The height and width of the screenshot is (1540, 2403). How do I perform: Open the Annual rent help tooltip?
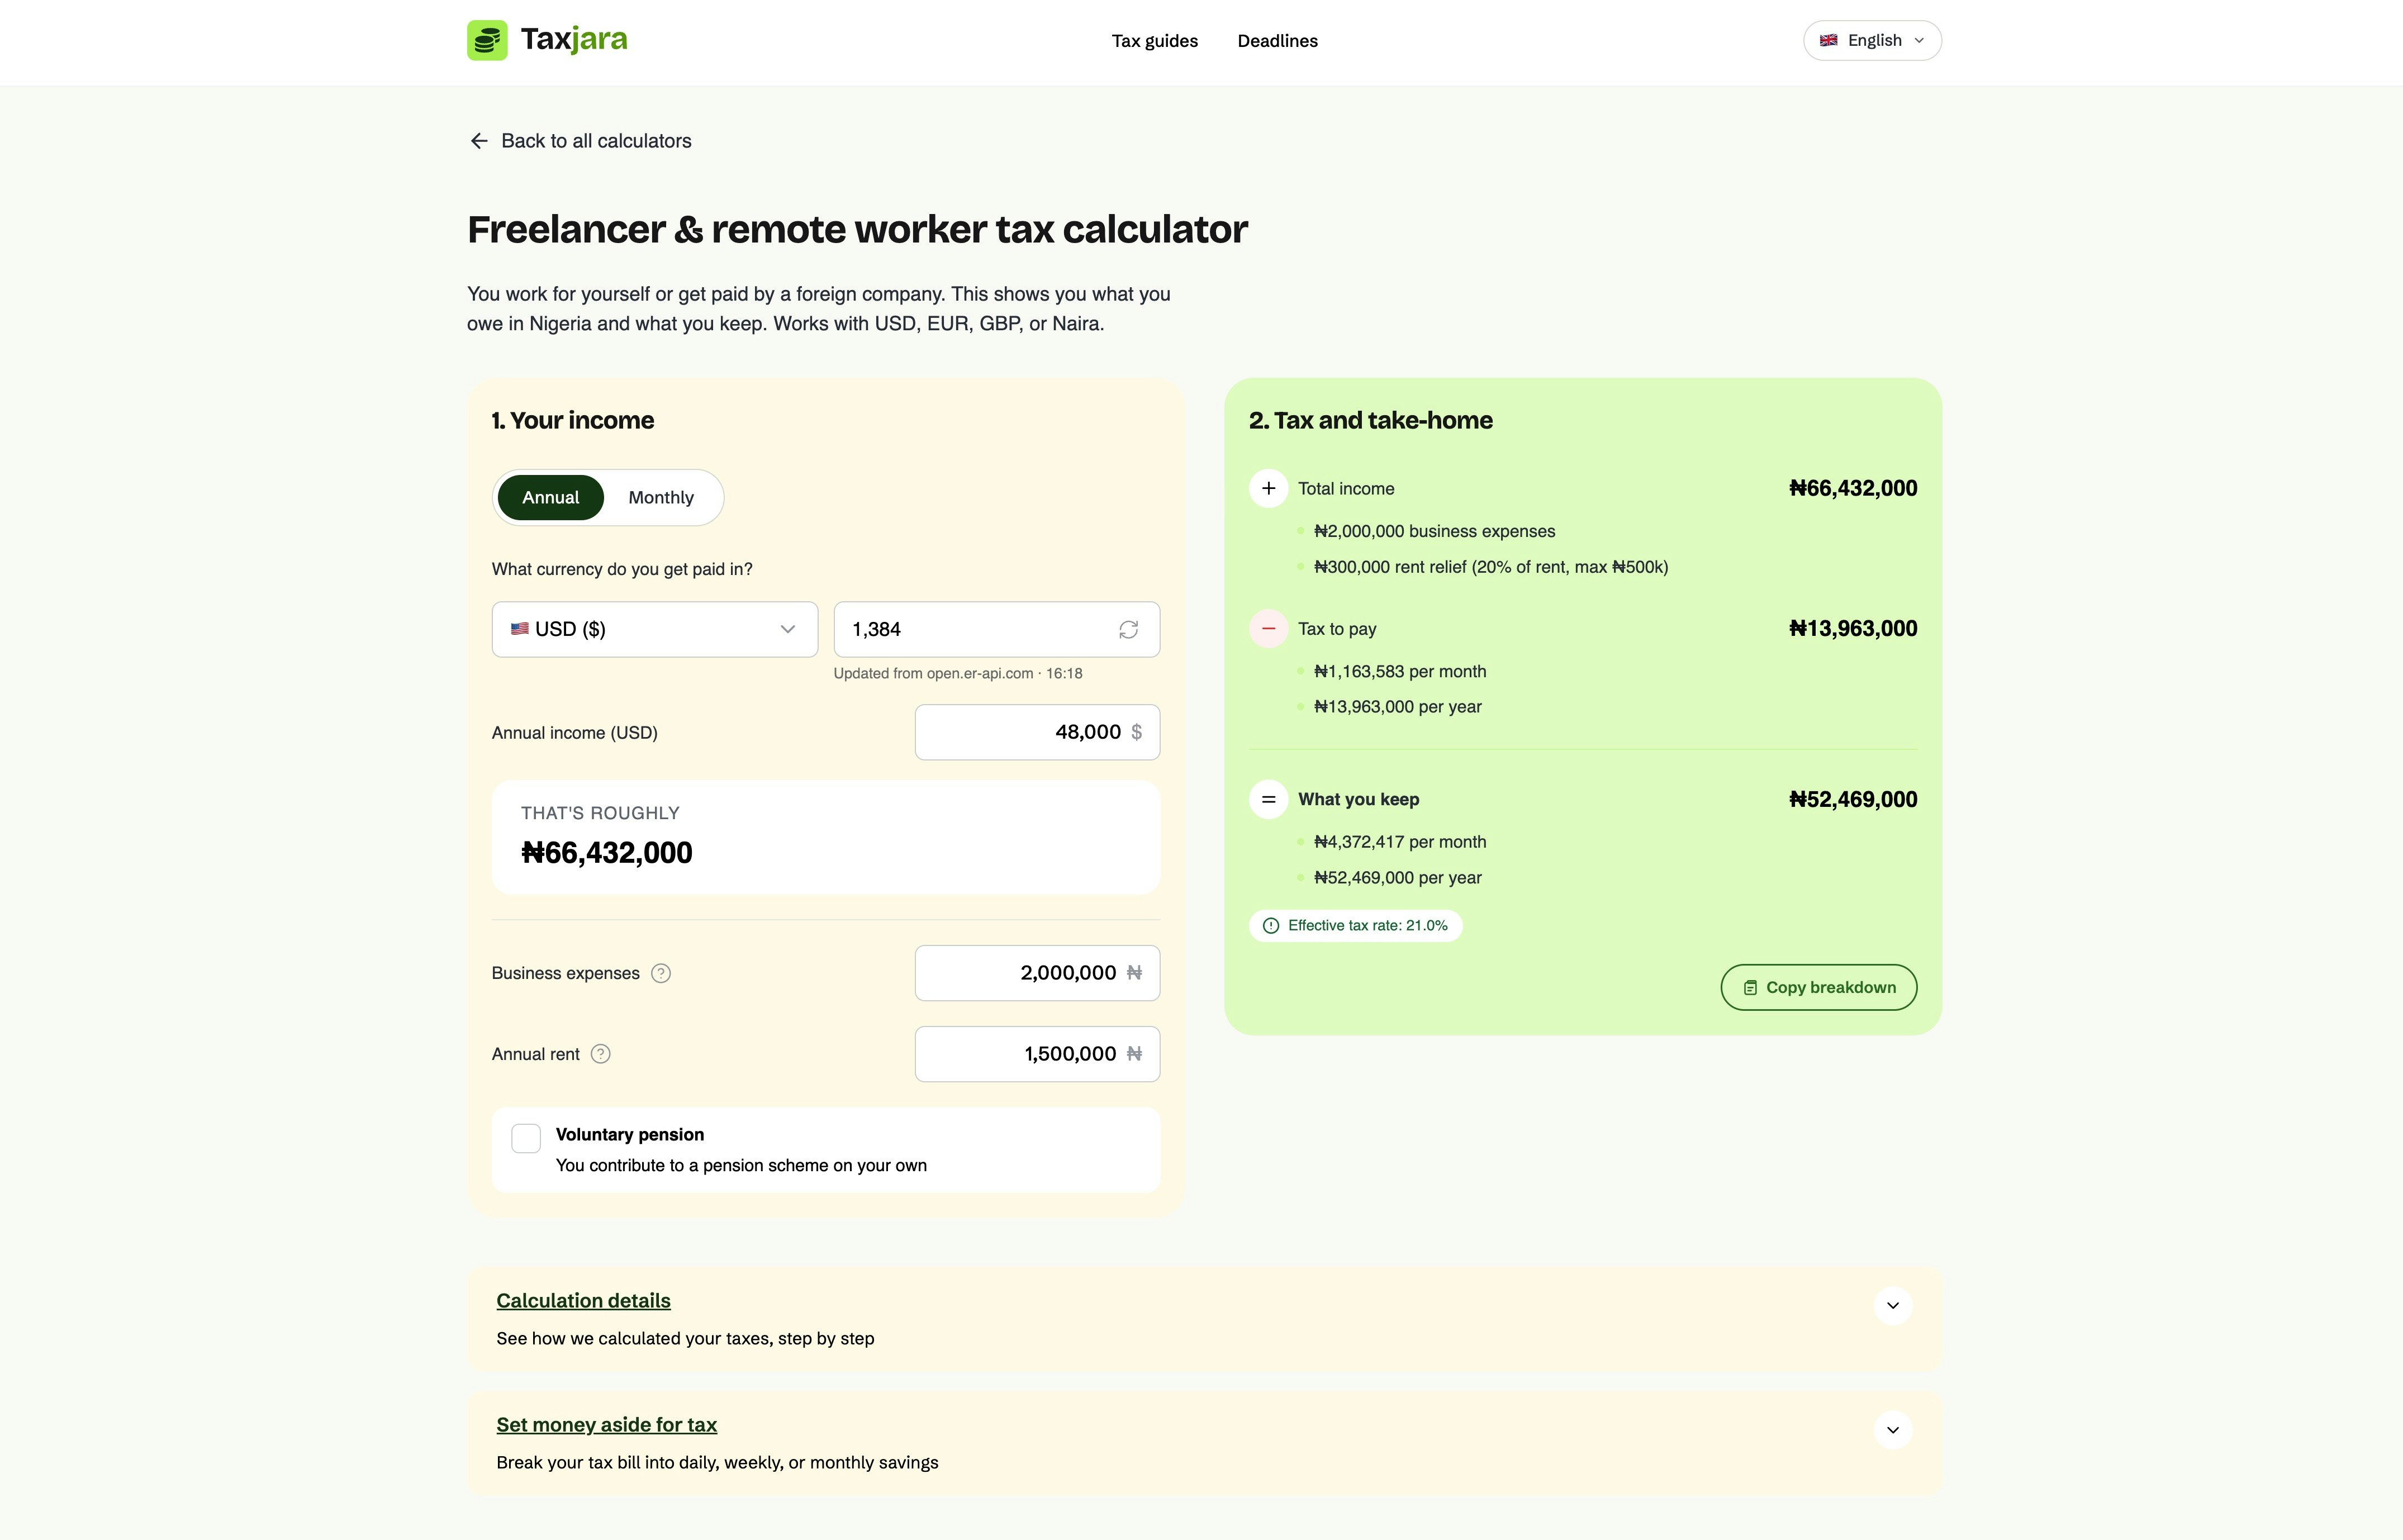[x=600, y=1053]
